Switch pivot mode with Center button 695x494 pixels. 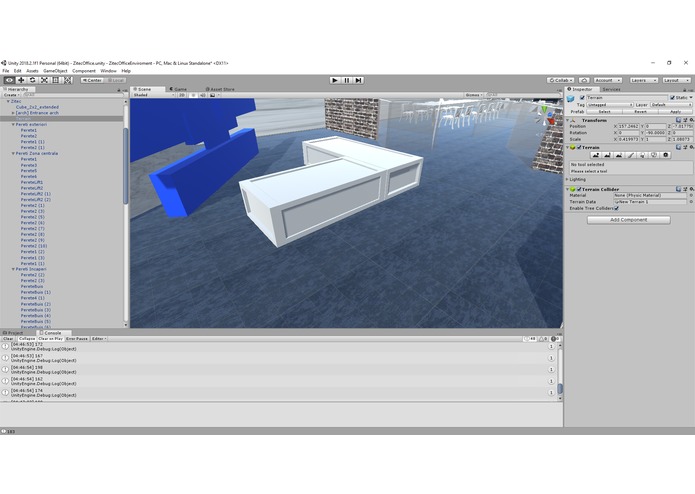pos(92,80)
